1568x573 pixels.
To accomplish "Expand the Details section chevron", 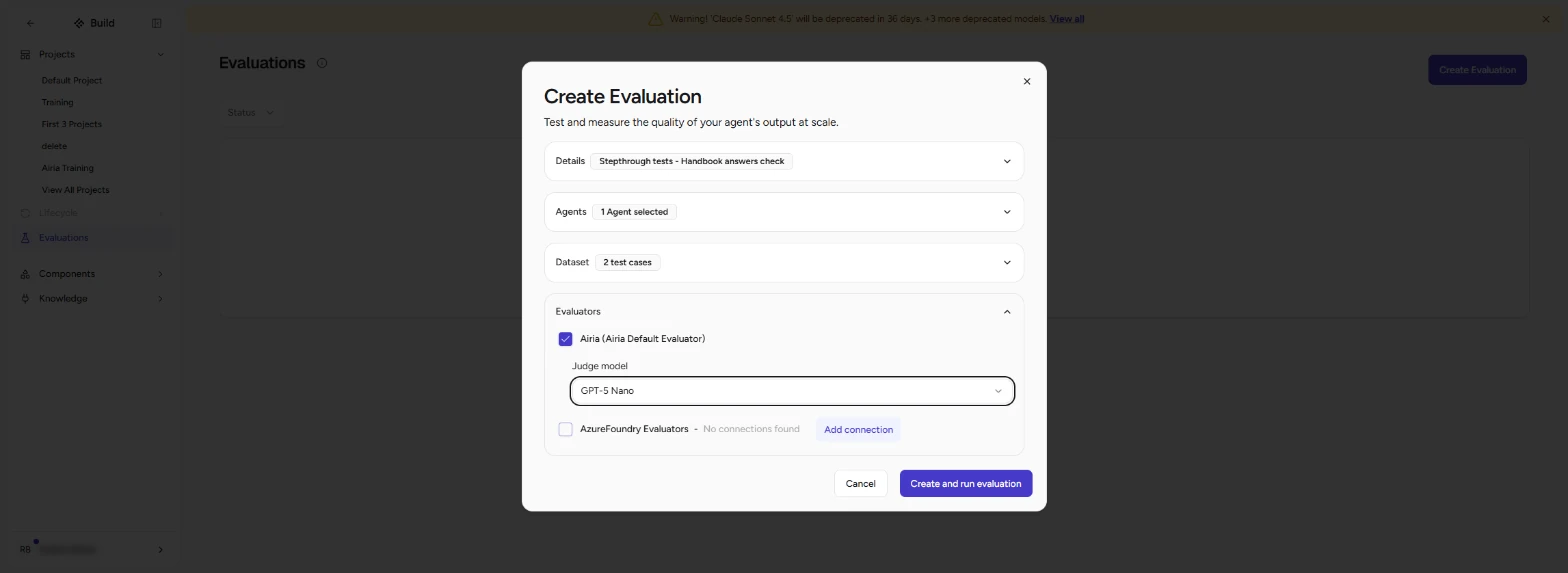I will (x=1006, y=161).
